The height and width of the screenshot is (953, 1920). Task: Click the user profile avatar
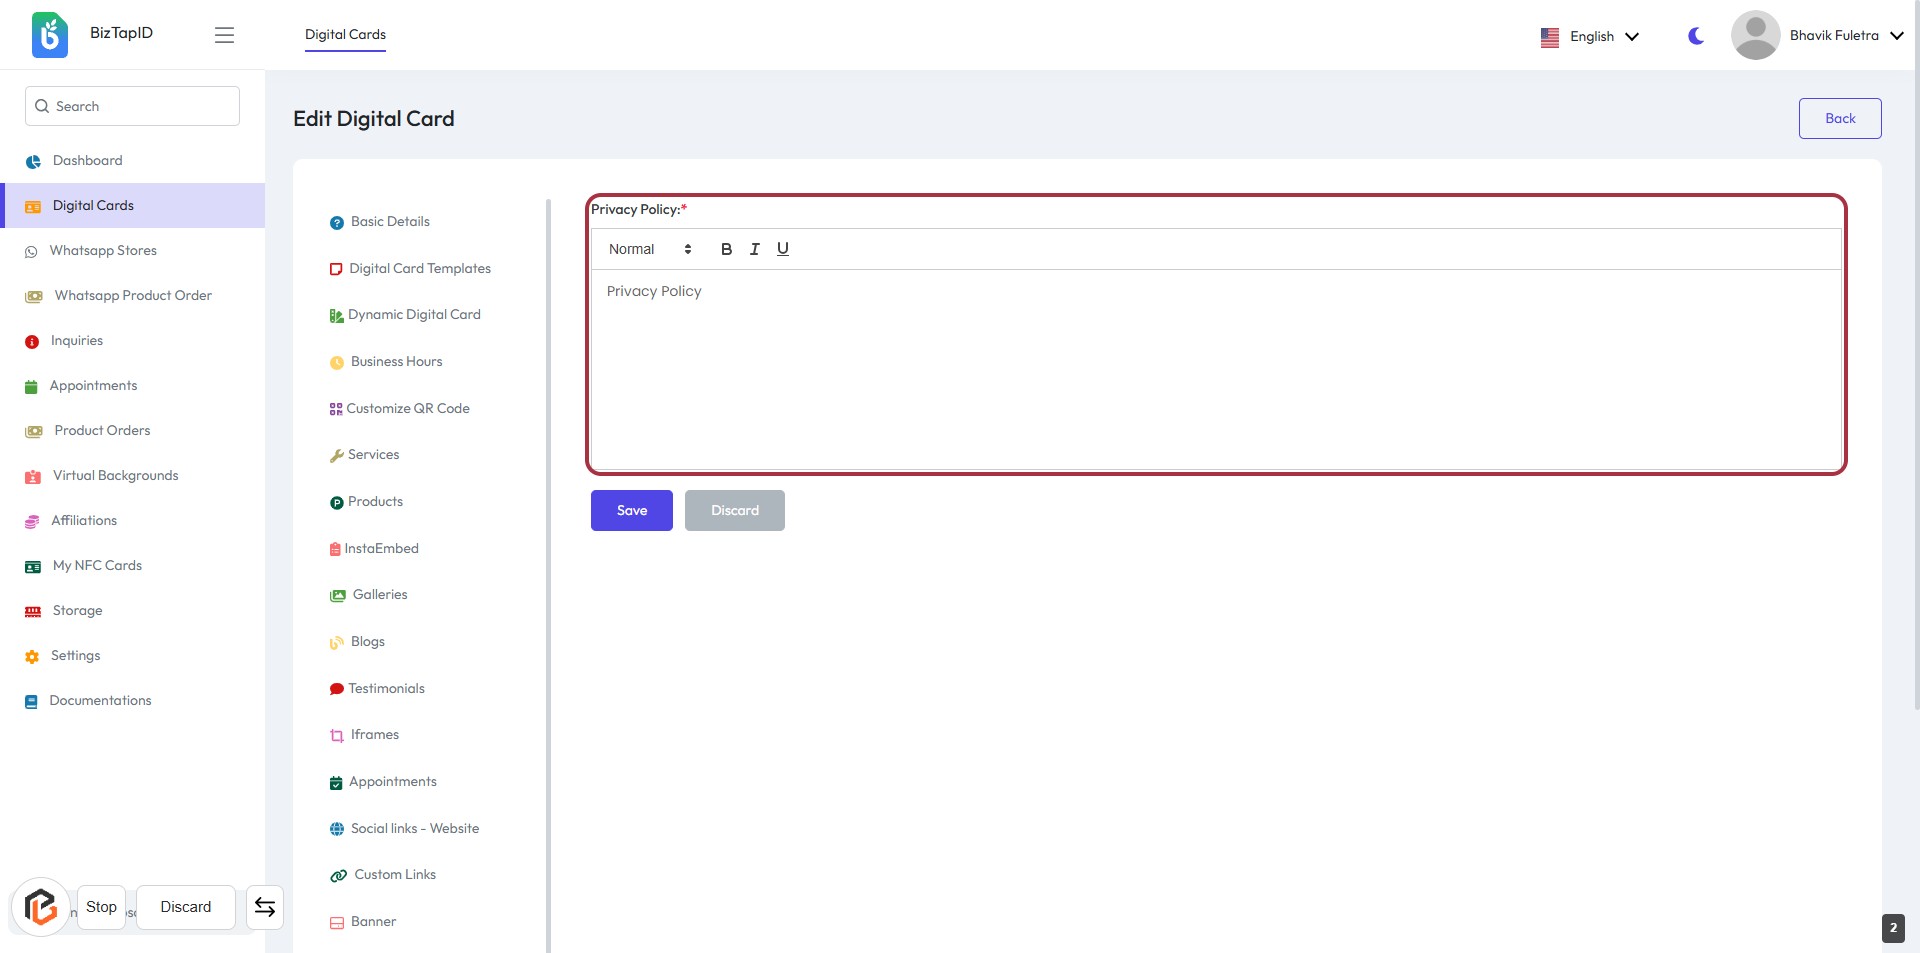[1755, 35]
